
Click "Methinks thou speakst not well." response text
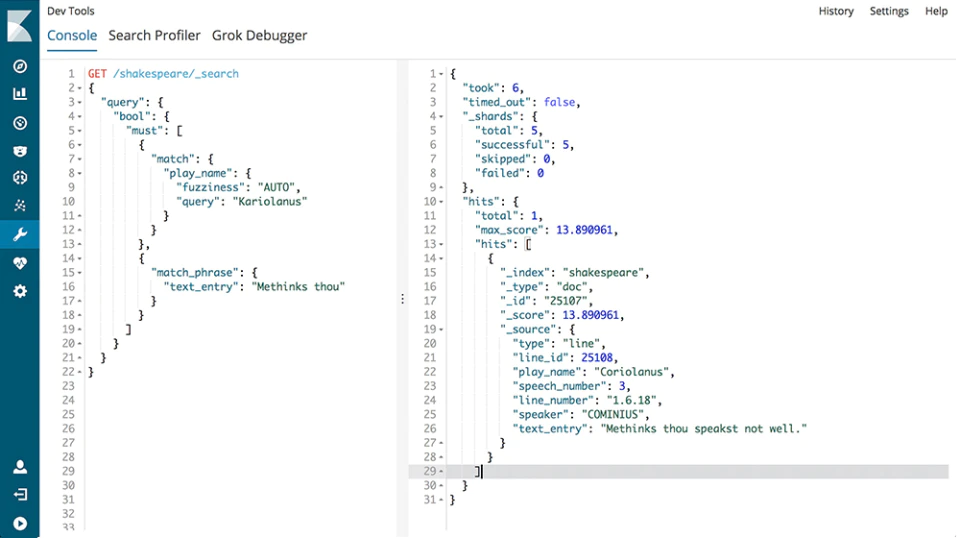pyautogui.click(x=703, y=428)
